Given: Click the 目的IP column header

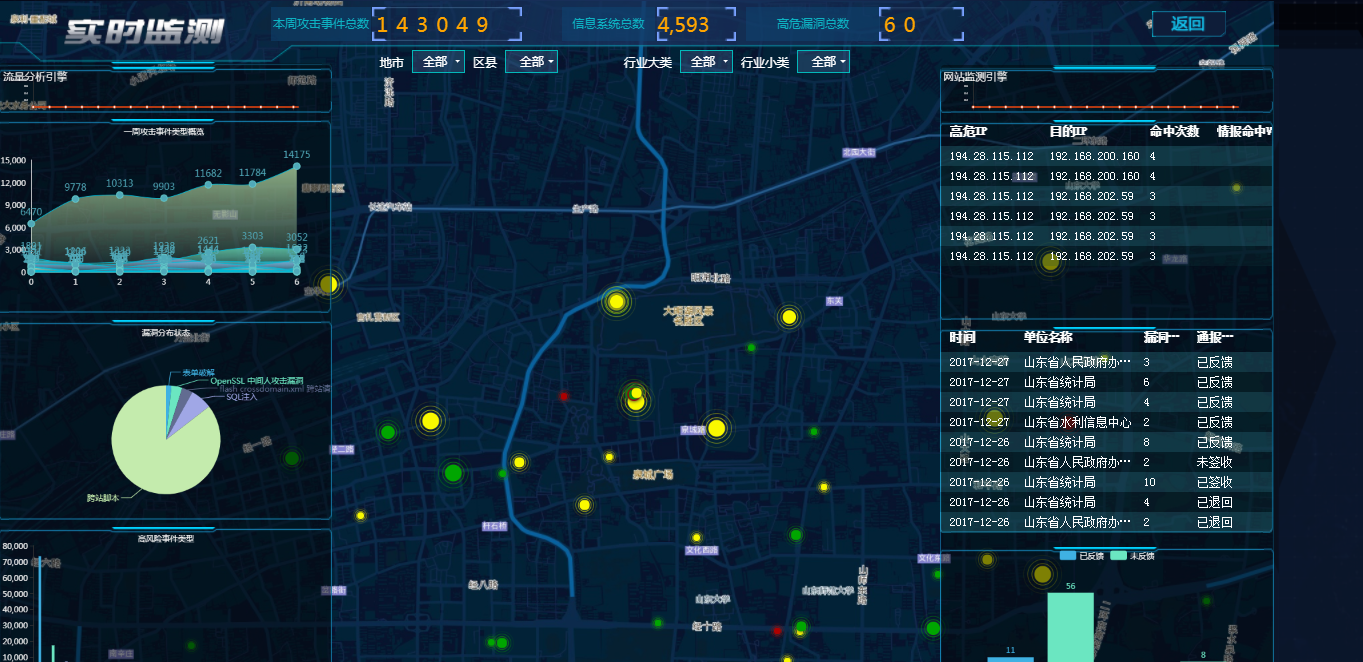Looking at the screenshot, I should (1068, 131).
